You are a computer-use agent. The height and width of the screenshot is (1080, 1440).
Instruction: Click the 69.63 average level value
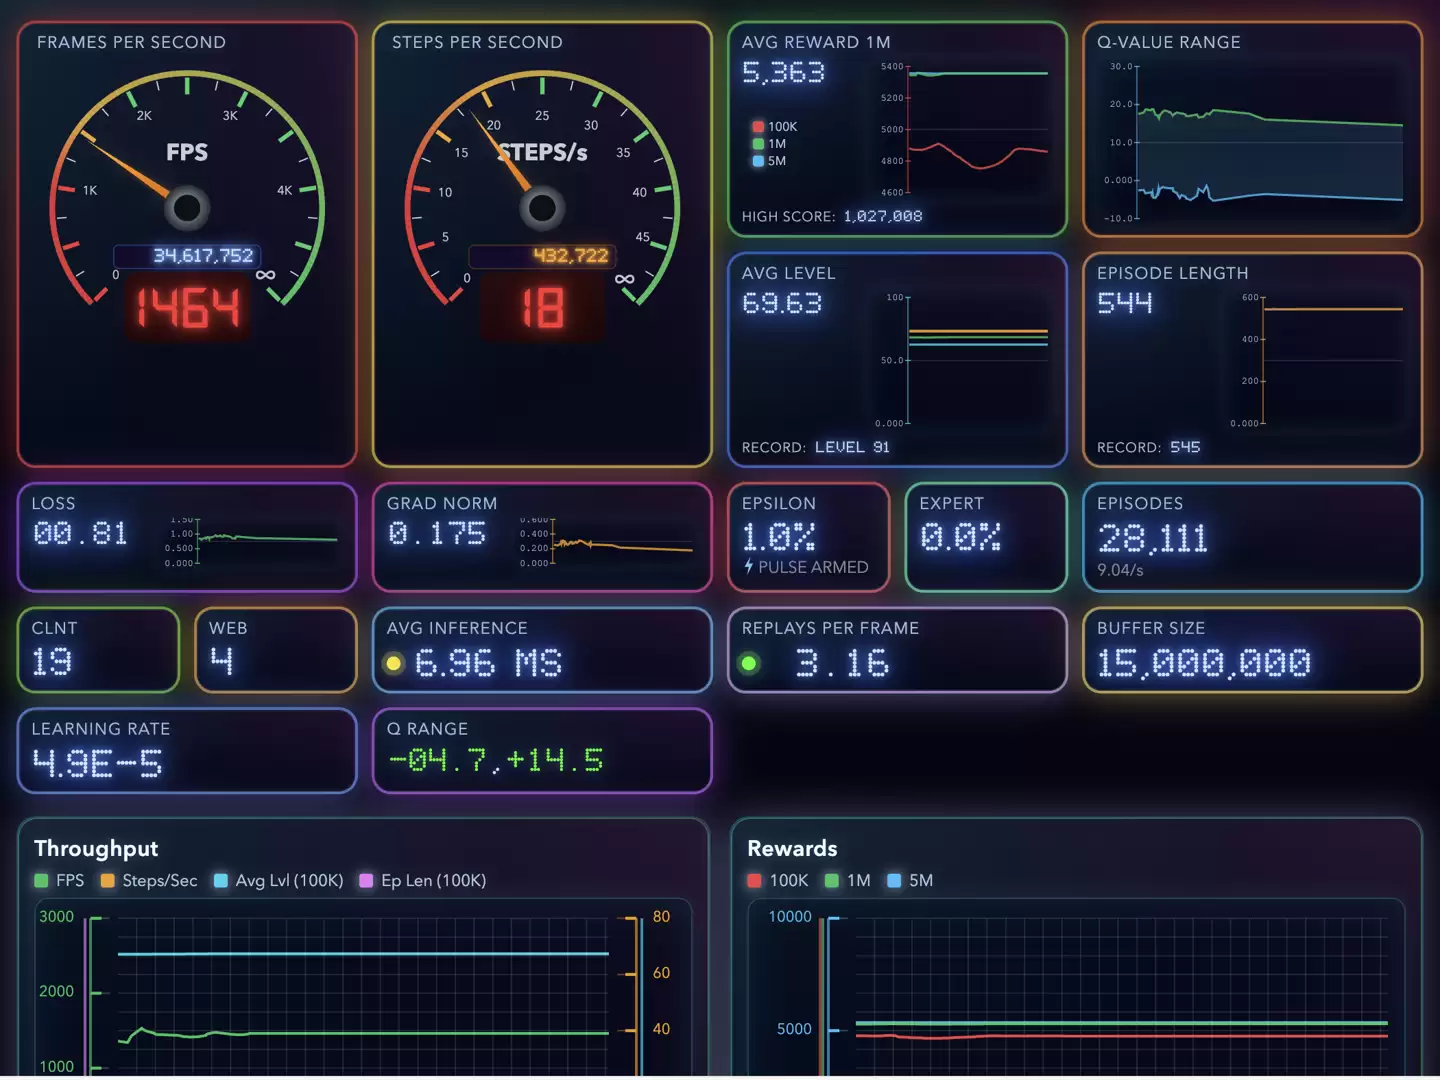point(782,303)
